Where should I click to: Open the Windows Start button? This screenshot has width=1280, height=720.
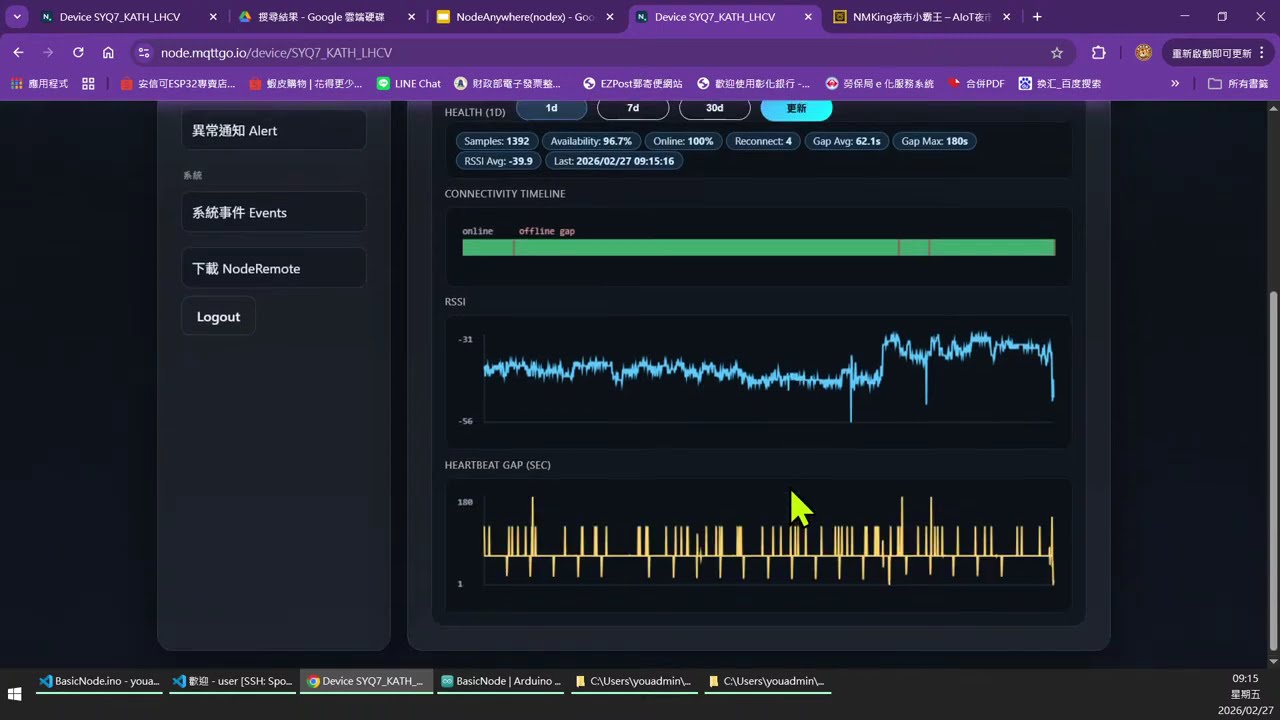15,693
